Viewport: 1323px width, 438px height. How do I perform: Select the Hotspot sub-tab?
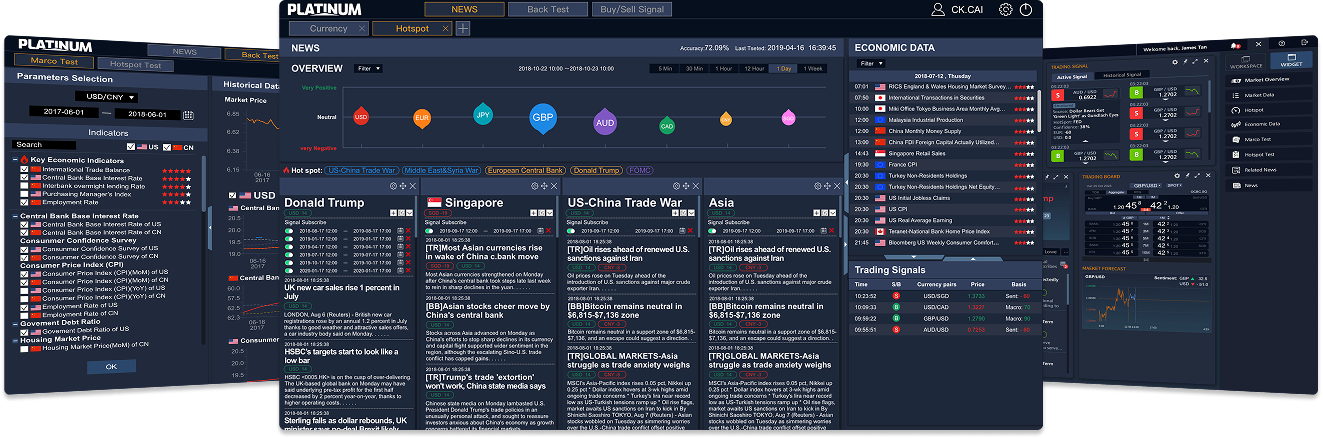412,29
